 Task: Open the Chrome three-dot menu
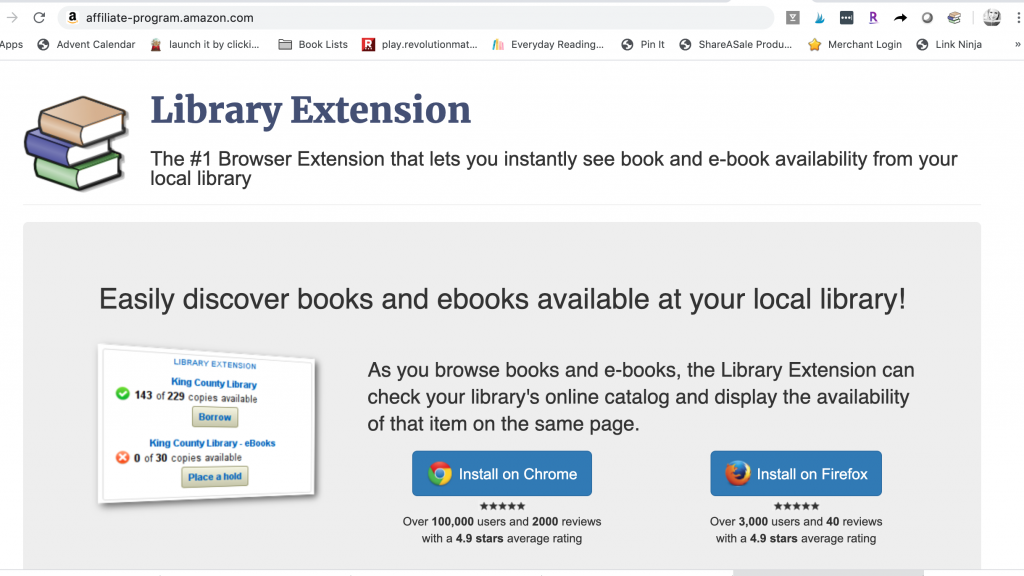pos(1018,18)
